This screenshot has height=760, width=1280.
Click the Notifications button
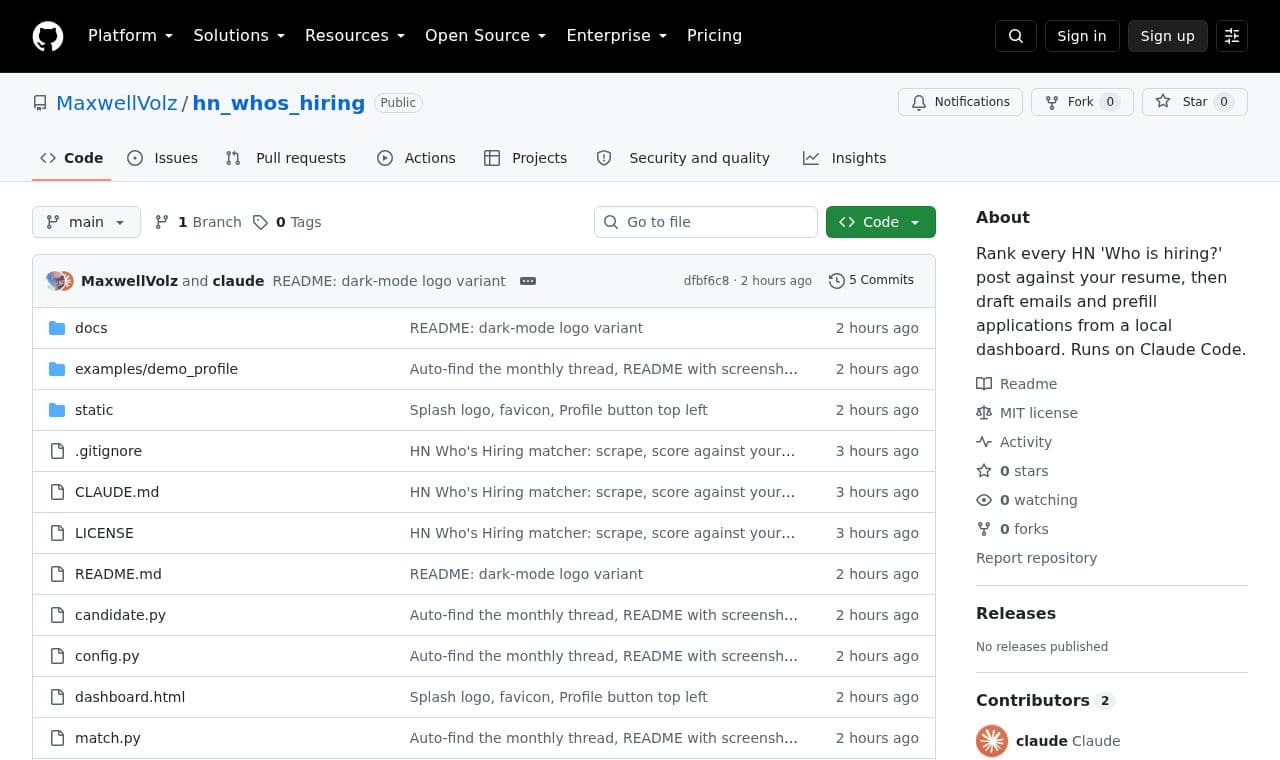pos(961,102)
